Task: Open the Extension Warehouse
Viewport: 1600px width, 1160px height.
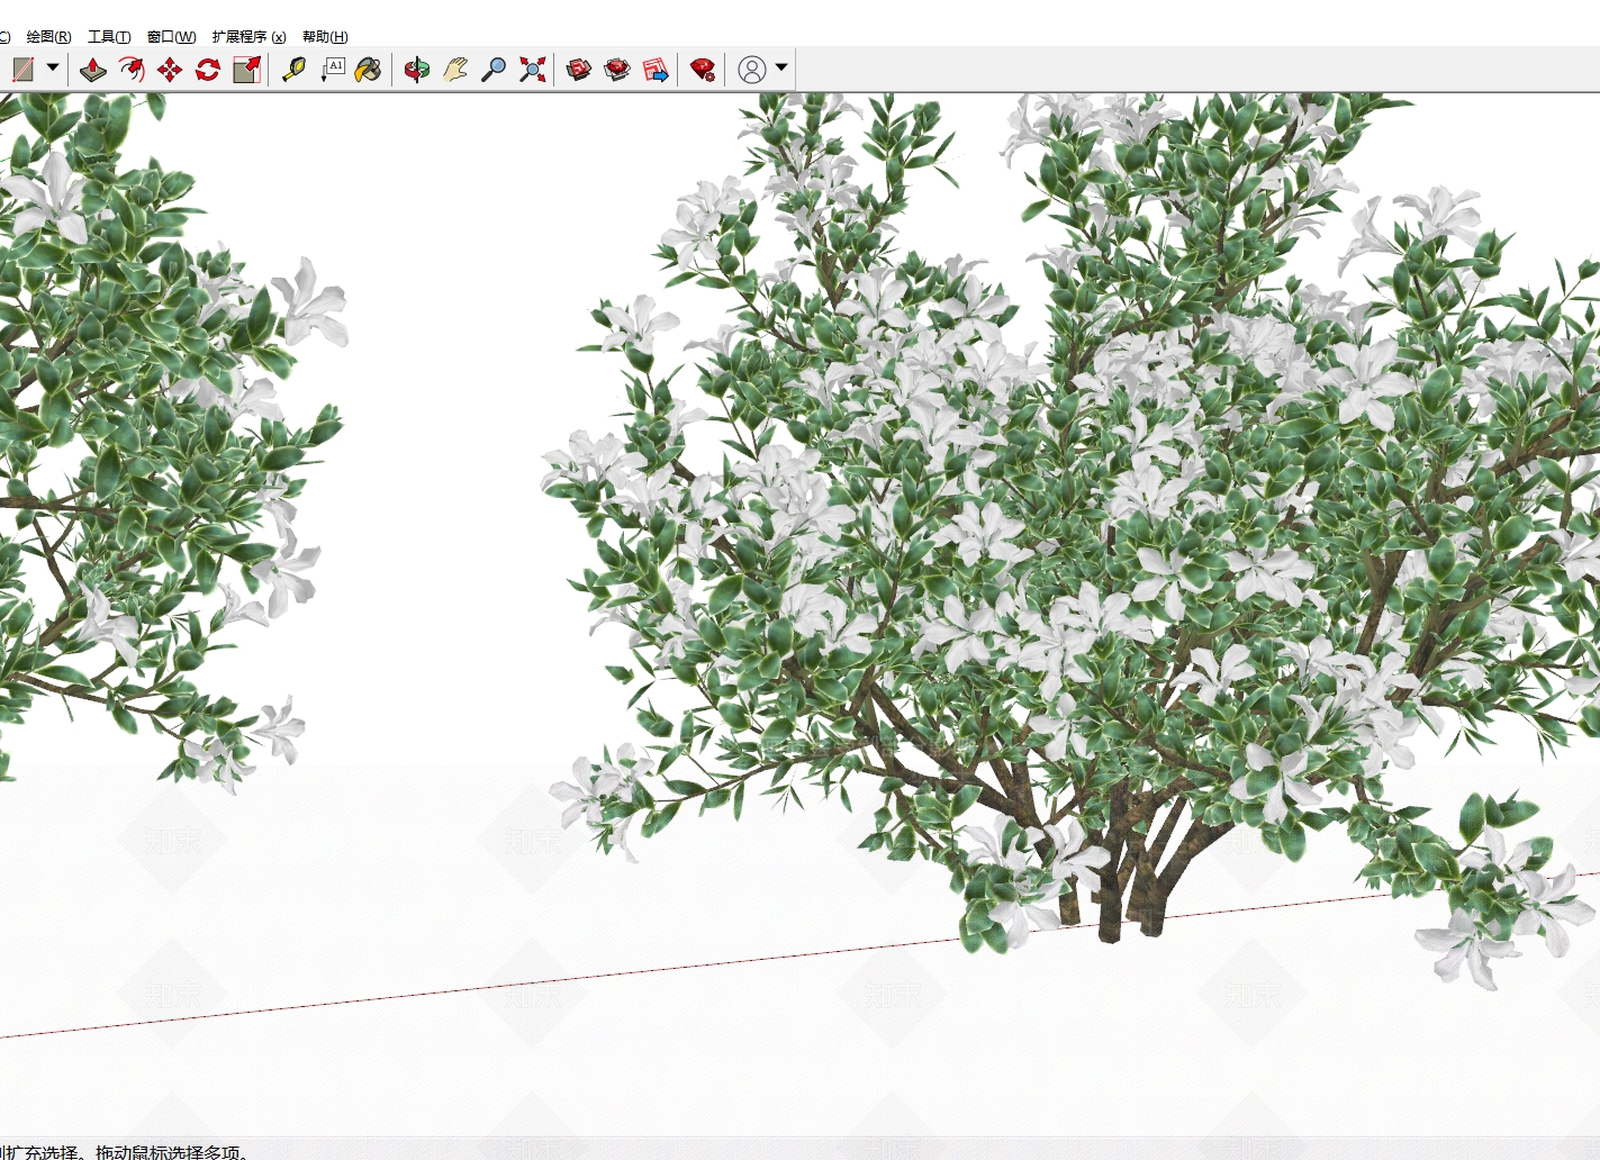Action: pyautogui.click(x=617, y=69)
